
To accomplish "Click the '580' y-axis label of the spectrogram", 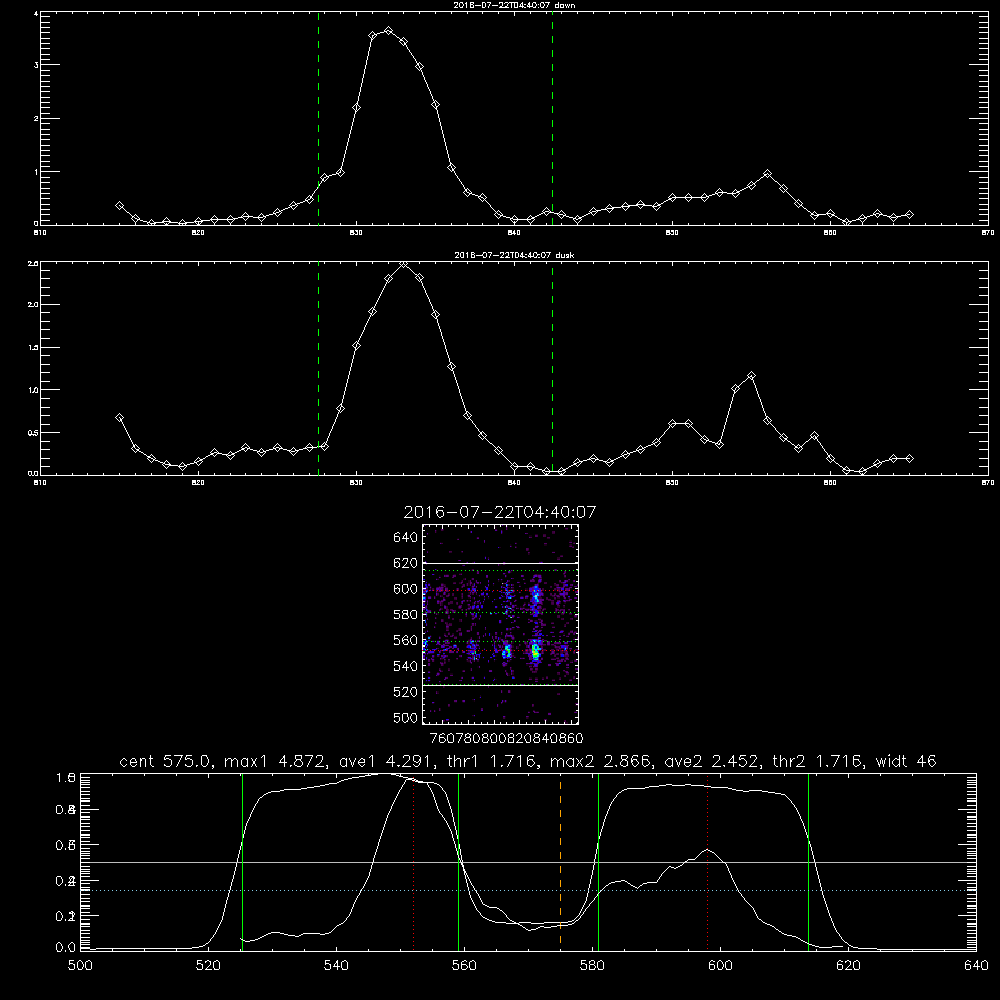I will tap(406, 615).
